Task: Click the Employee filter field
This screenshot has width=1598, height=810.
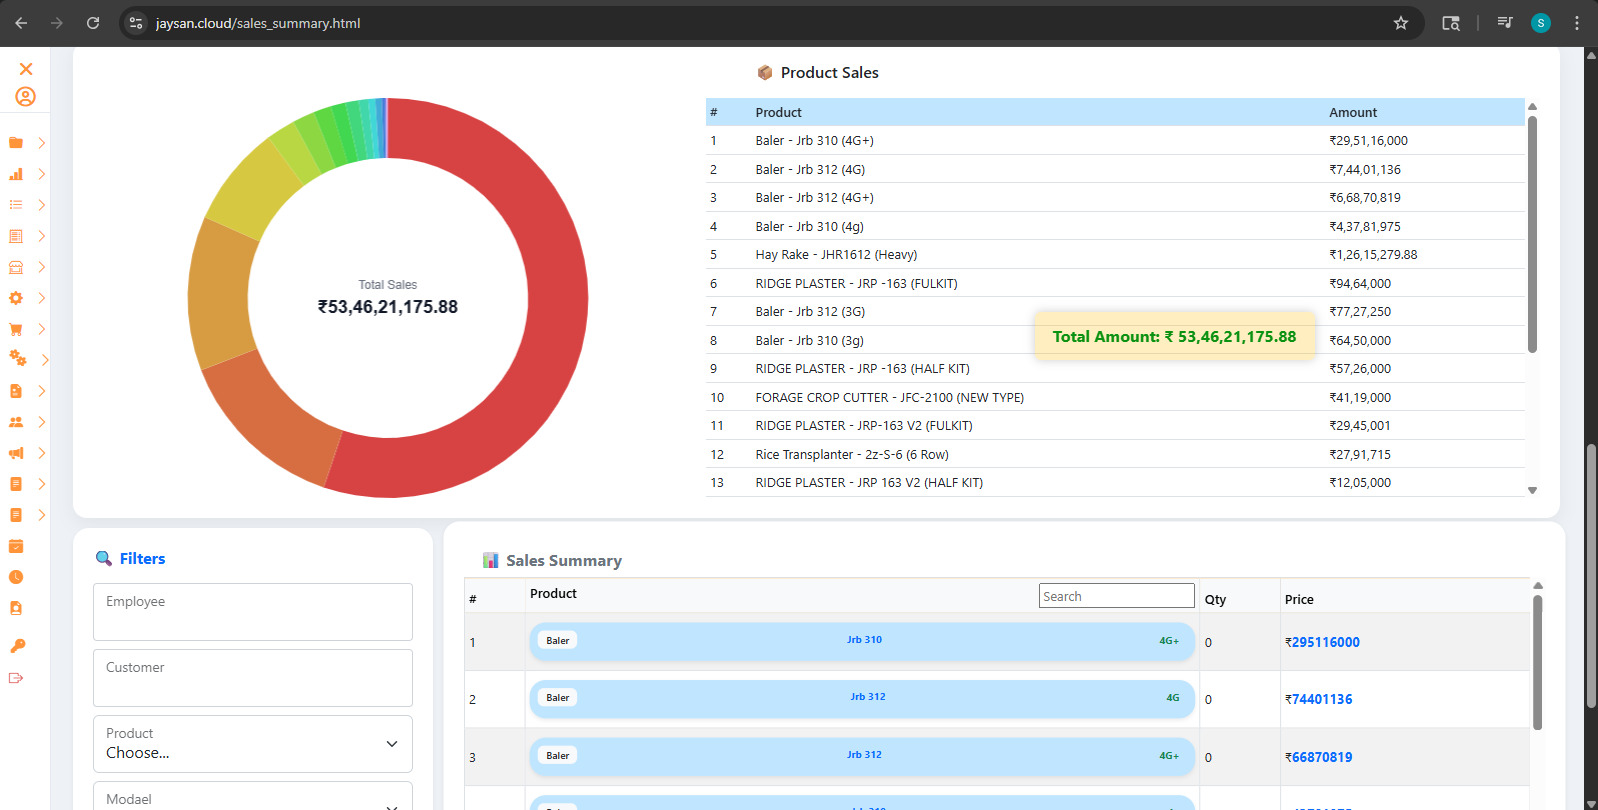Action: tap(253, 612)
